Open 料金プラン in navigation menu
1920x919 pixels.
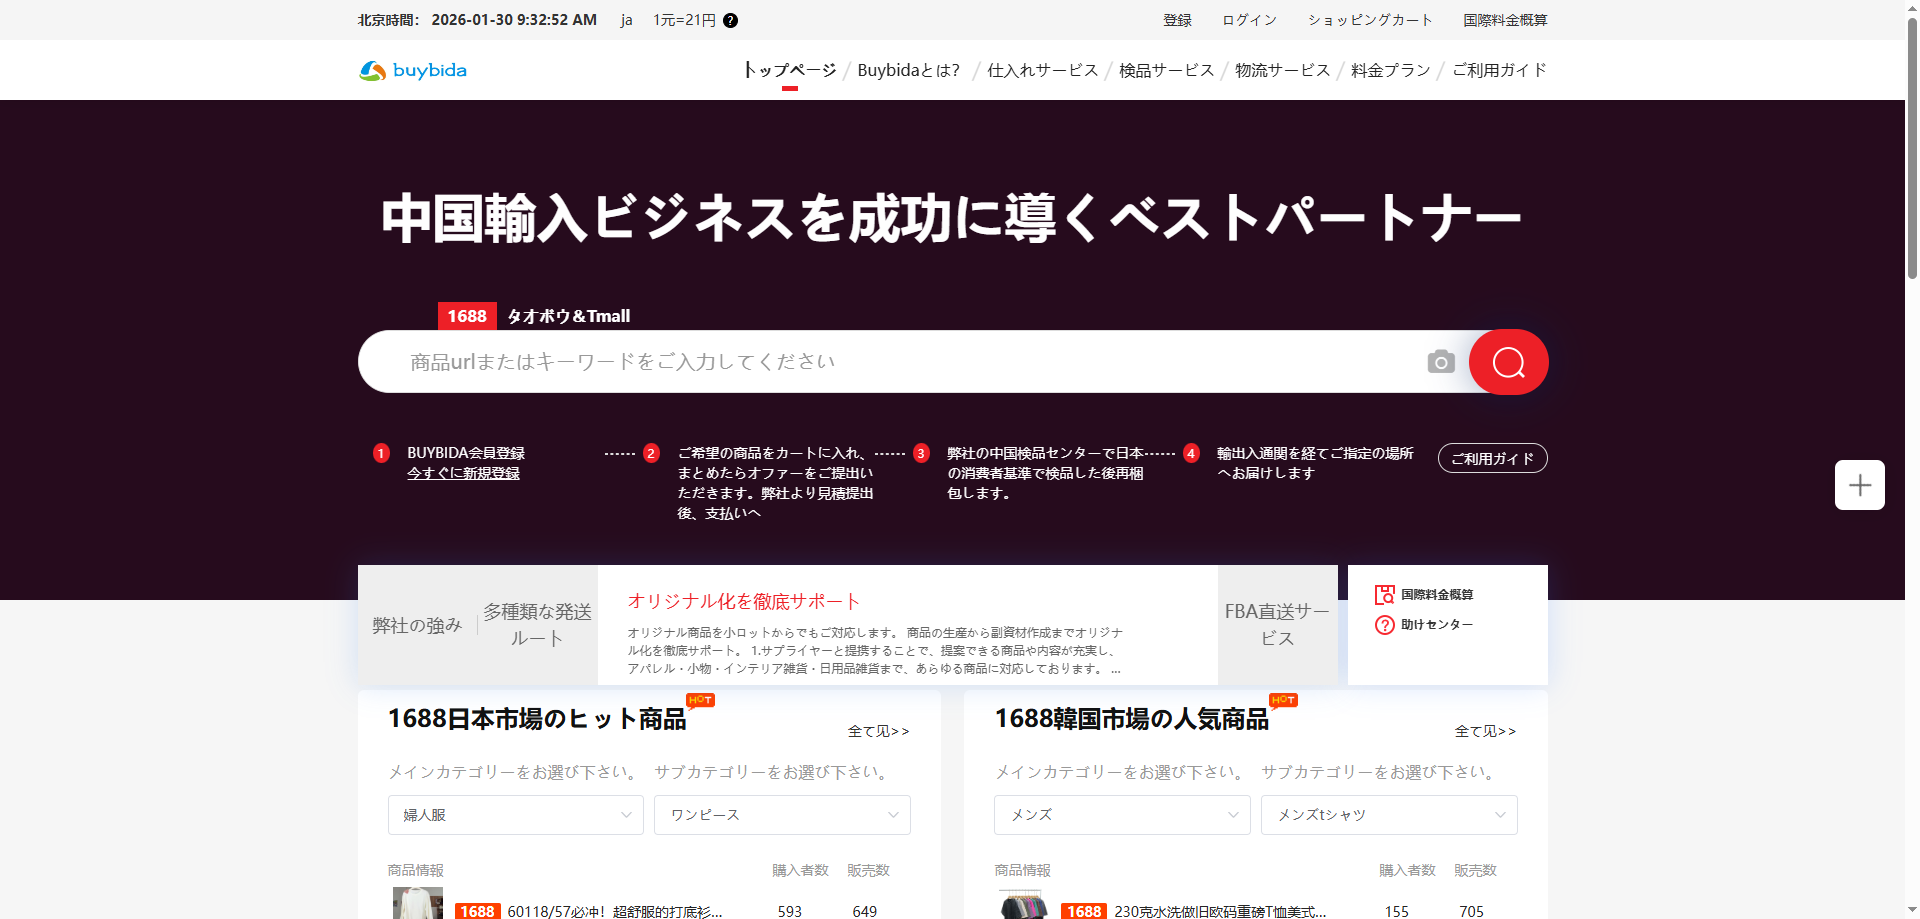1390,70
